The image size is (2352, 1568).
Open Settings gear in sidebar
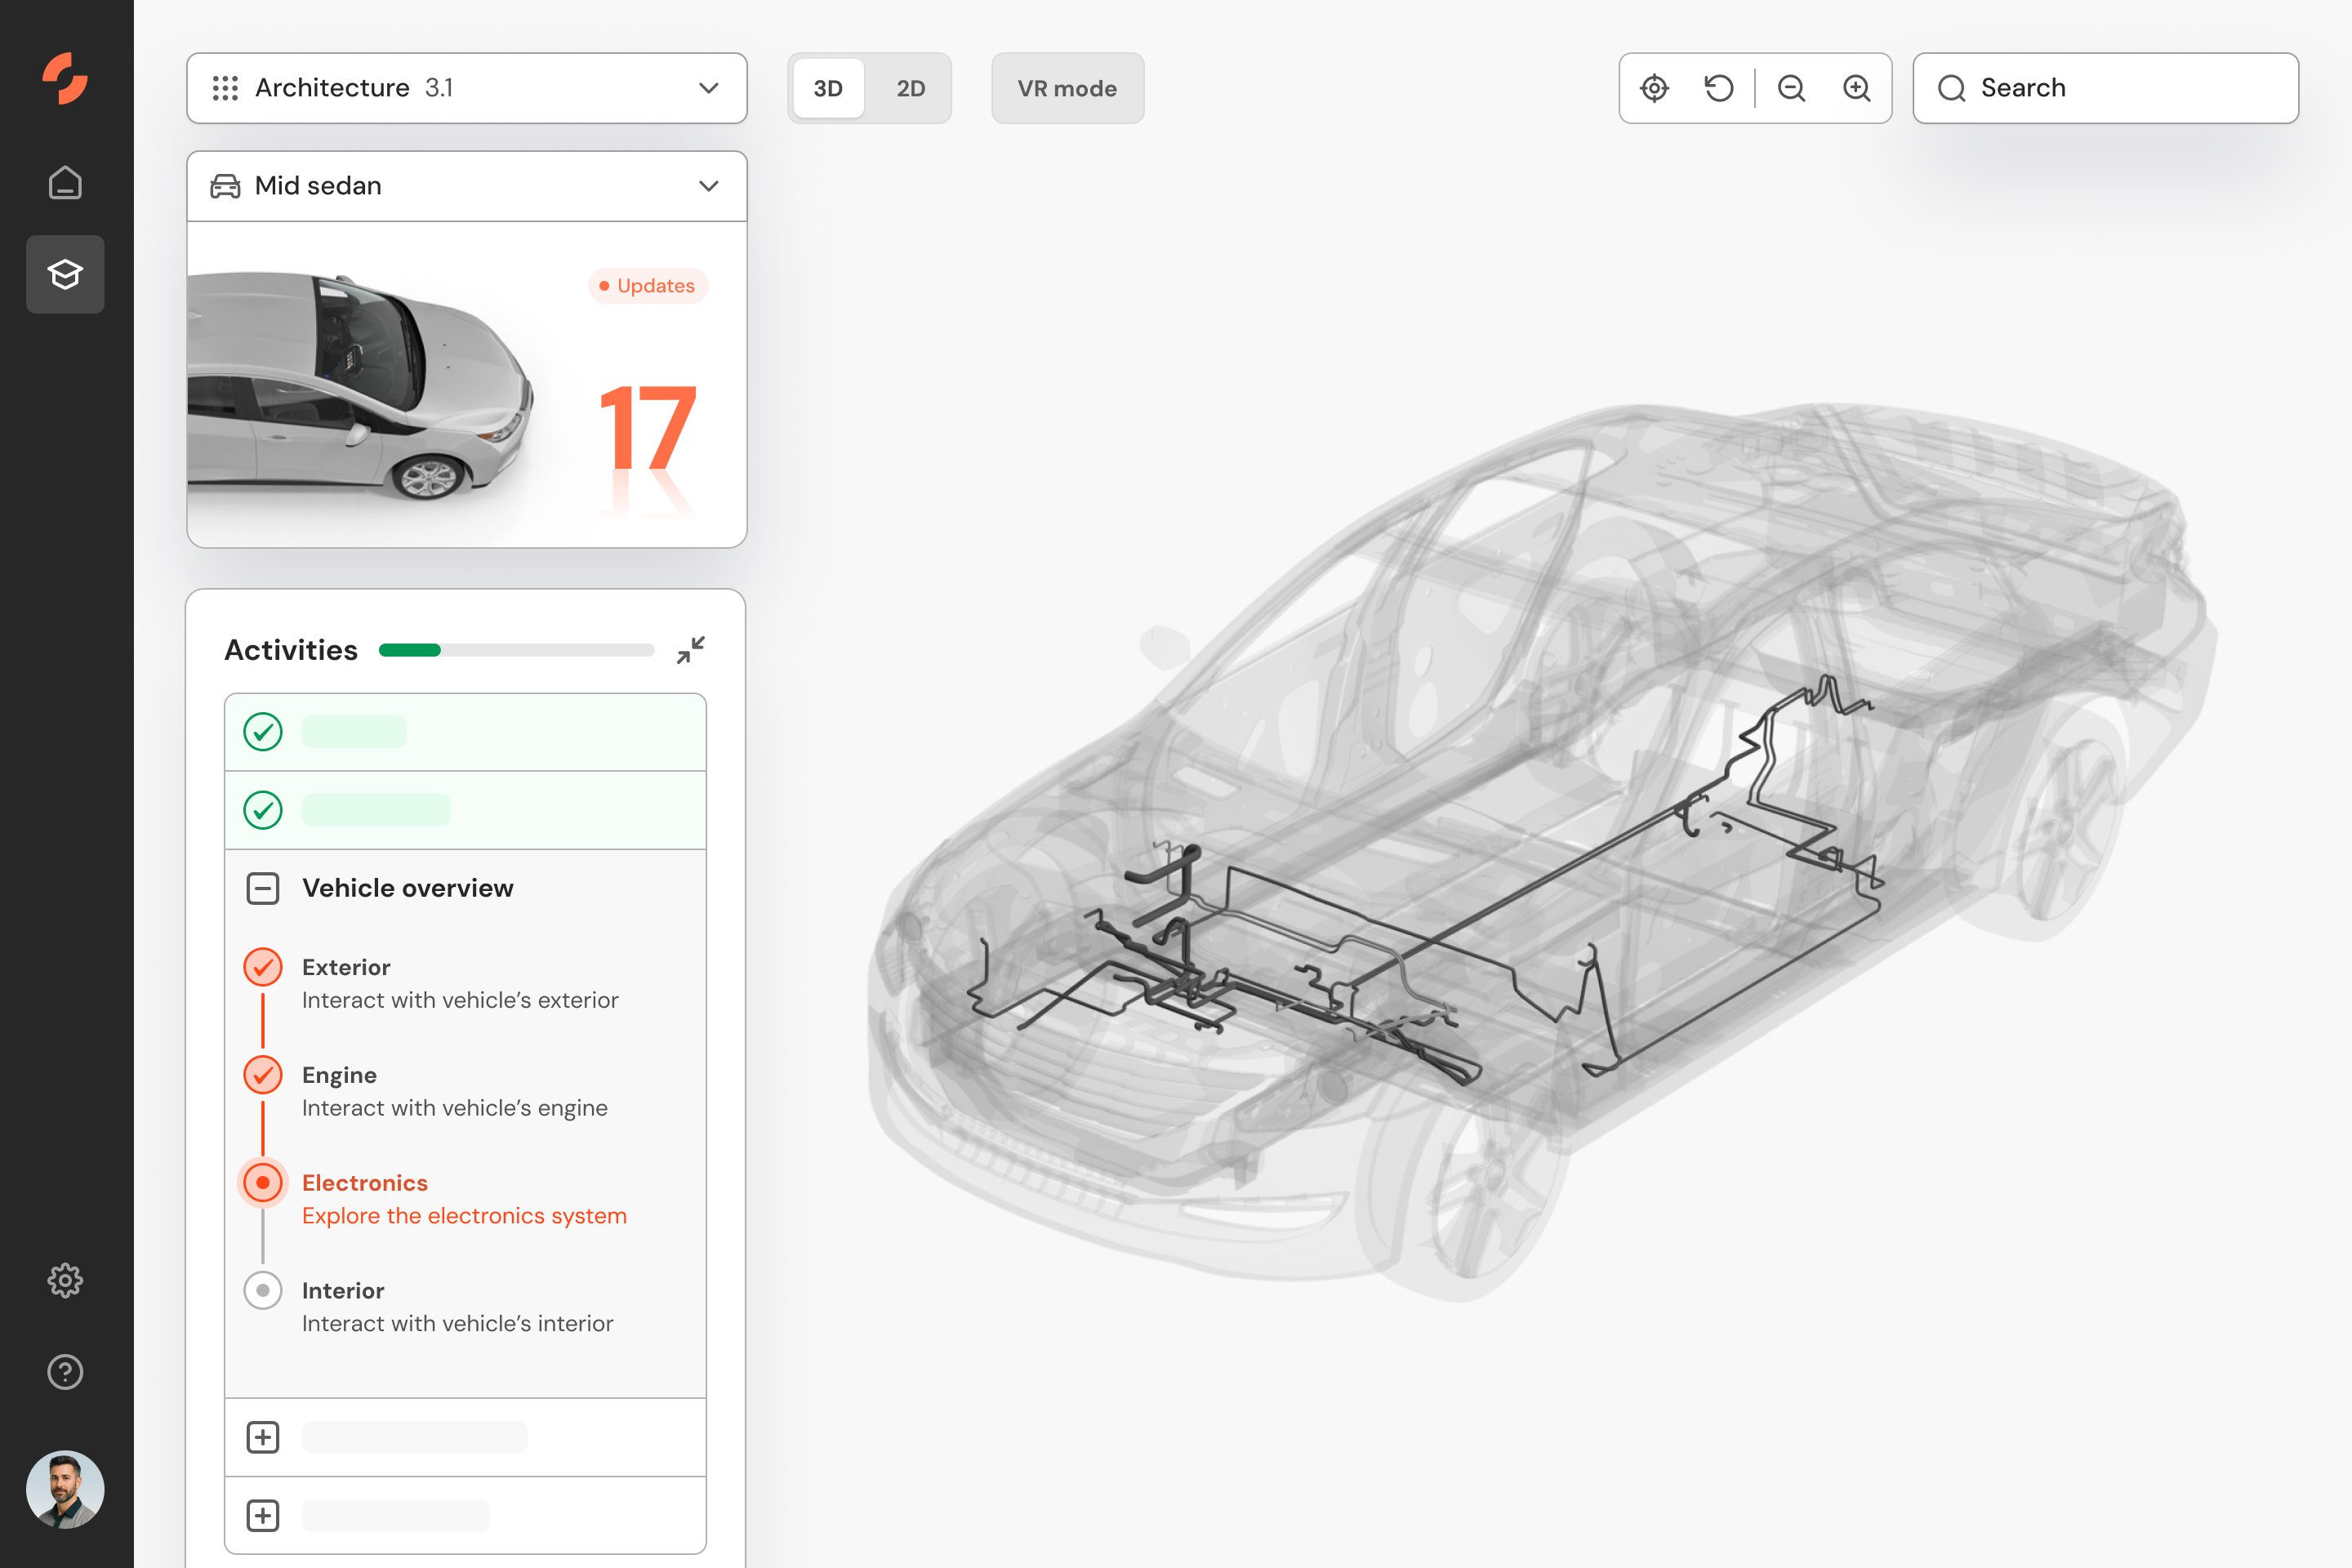pyautogui.click(x=65, y=1280)
